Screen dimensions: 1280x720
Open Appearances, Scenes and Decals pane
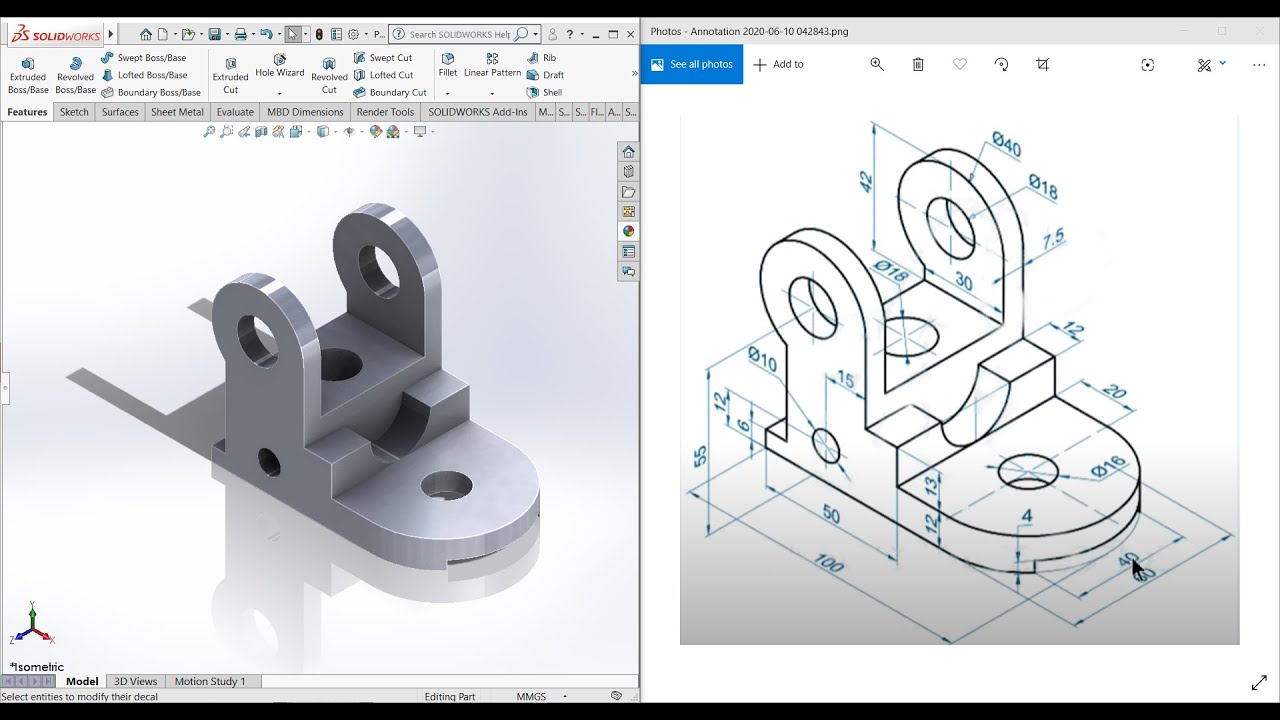[x=628, y=231]
